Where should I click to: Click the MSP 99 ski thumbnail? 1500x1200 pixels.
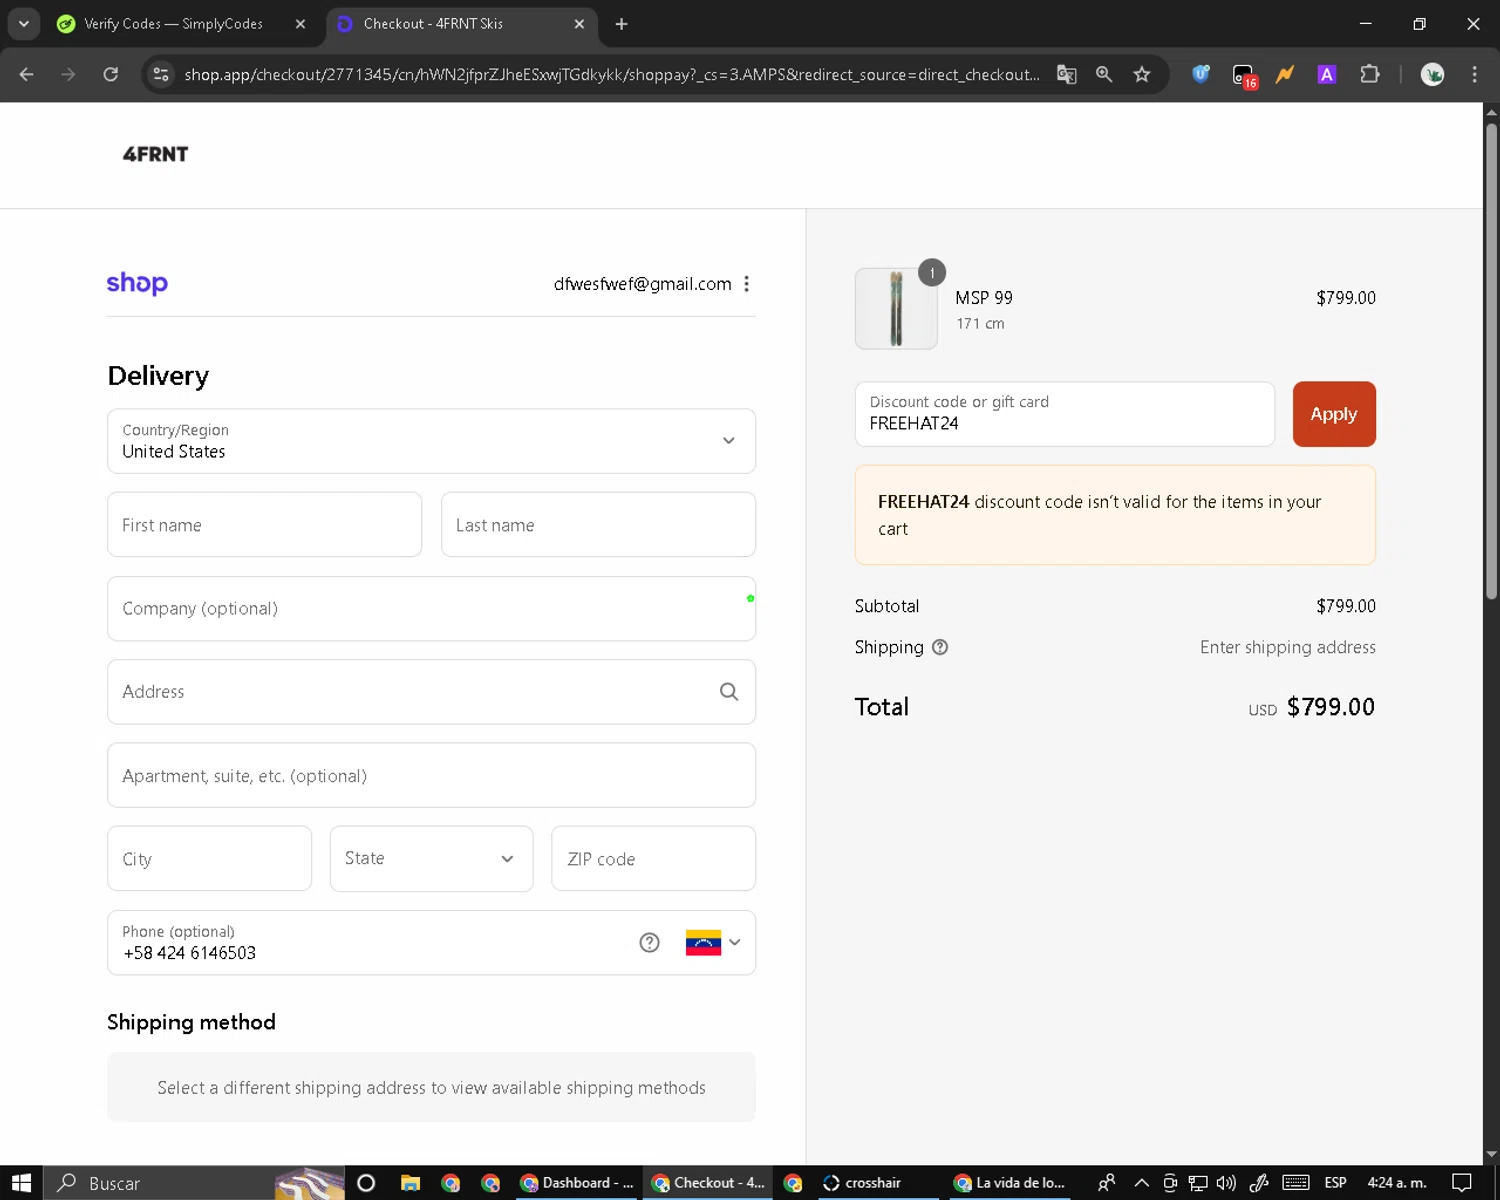pos(896,309)
